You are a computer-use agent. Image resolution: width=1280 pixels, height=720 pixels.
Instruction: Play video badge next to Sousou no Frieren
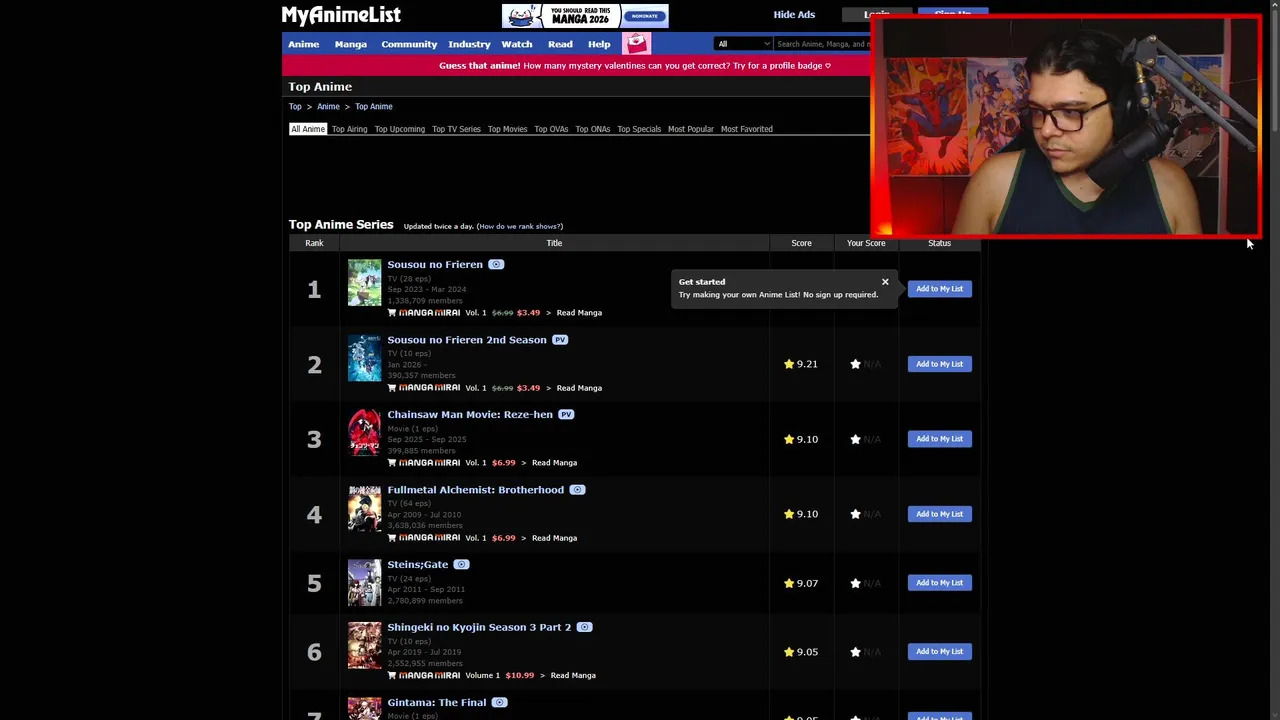pyautogui.click(x=496, y=265)
